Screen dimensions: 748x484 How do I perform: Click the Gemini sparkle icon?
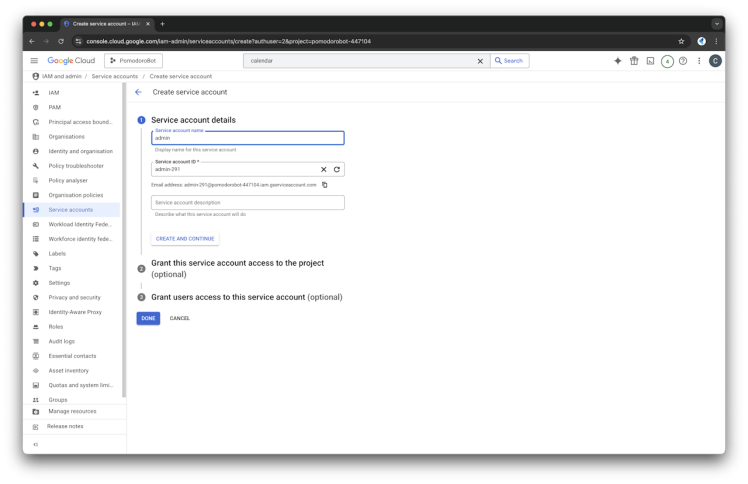(618, 61)
